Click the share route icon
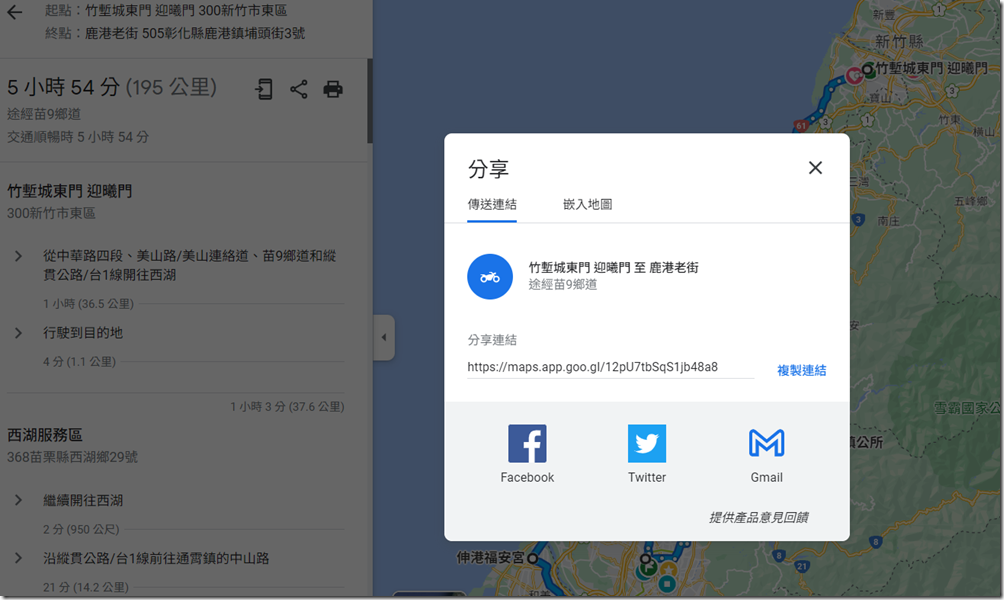 pos(299,89)
